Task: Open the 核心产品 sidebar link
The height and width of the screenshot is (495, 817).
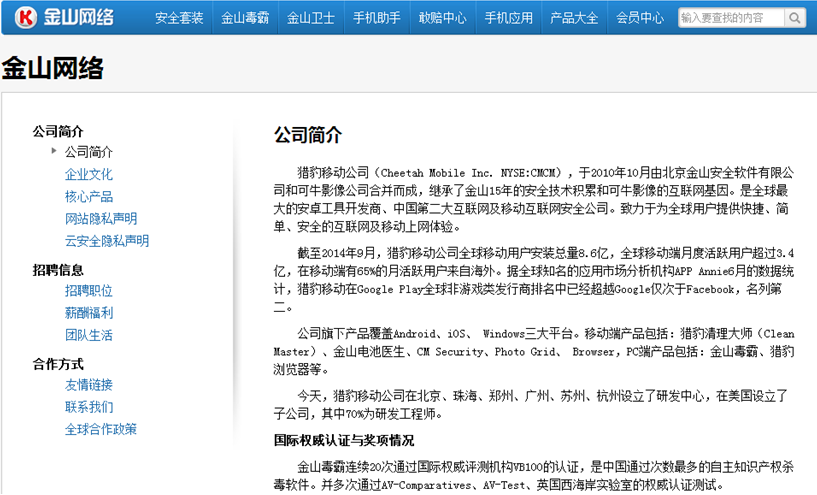Action: pyautogui.click(x=89, y=196)
